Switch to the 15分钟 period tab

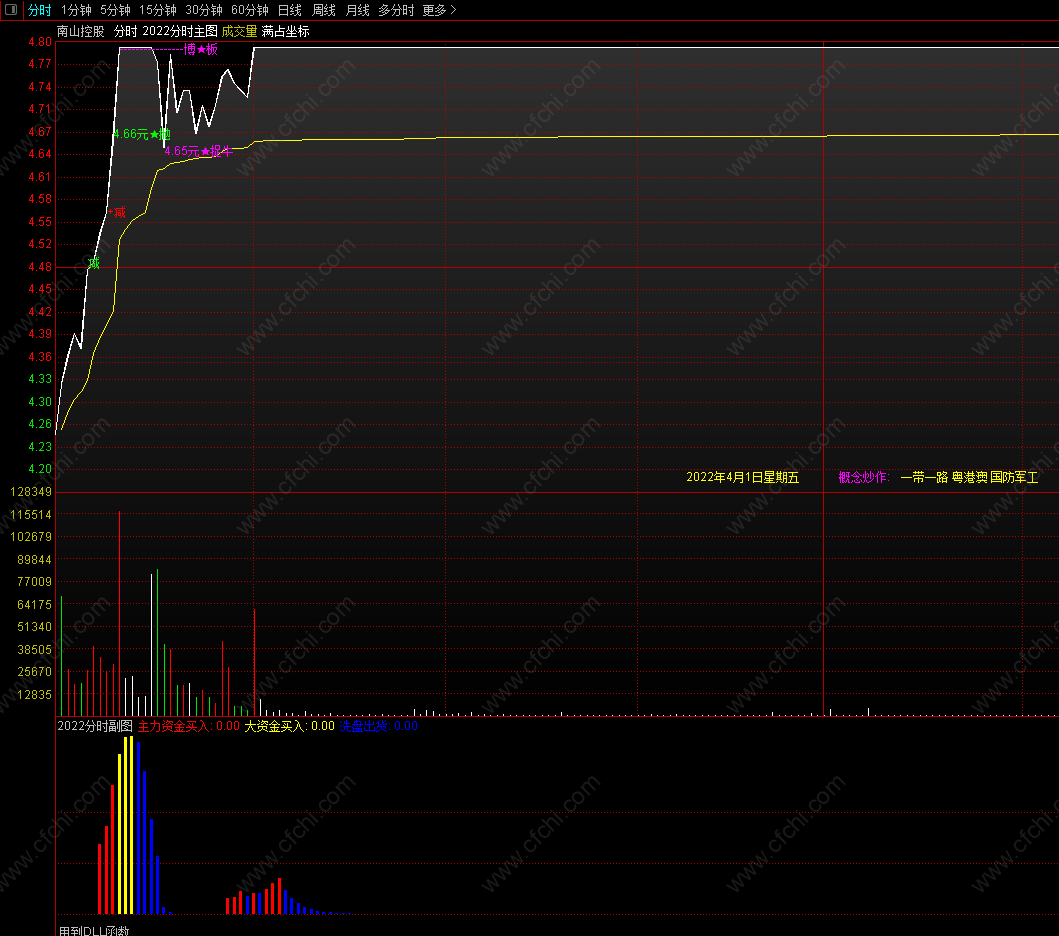tap(157, 10)
